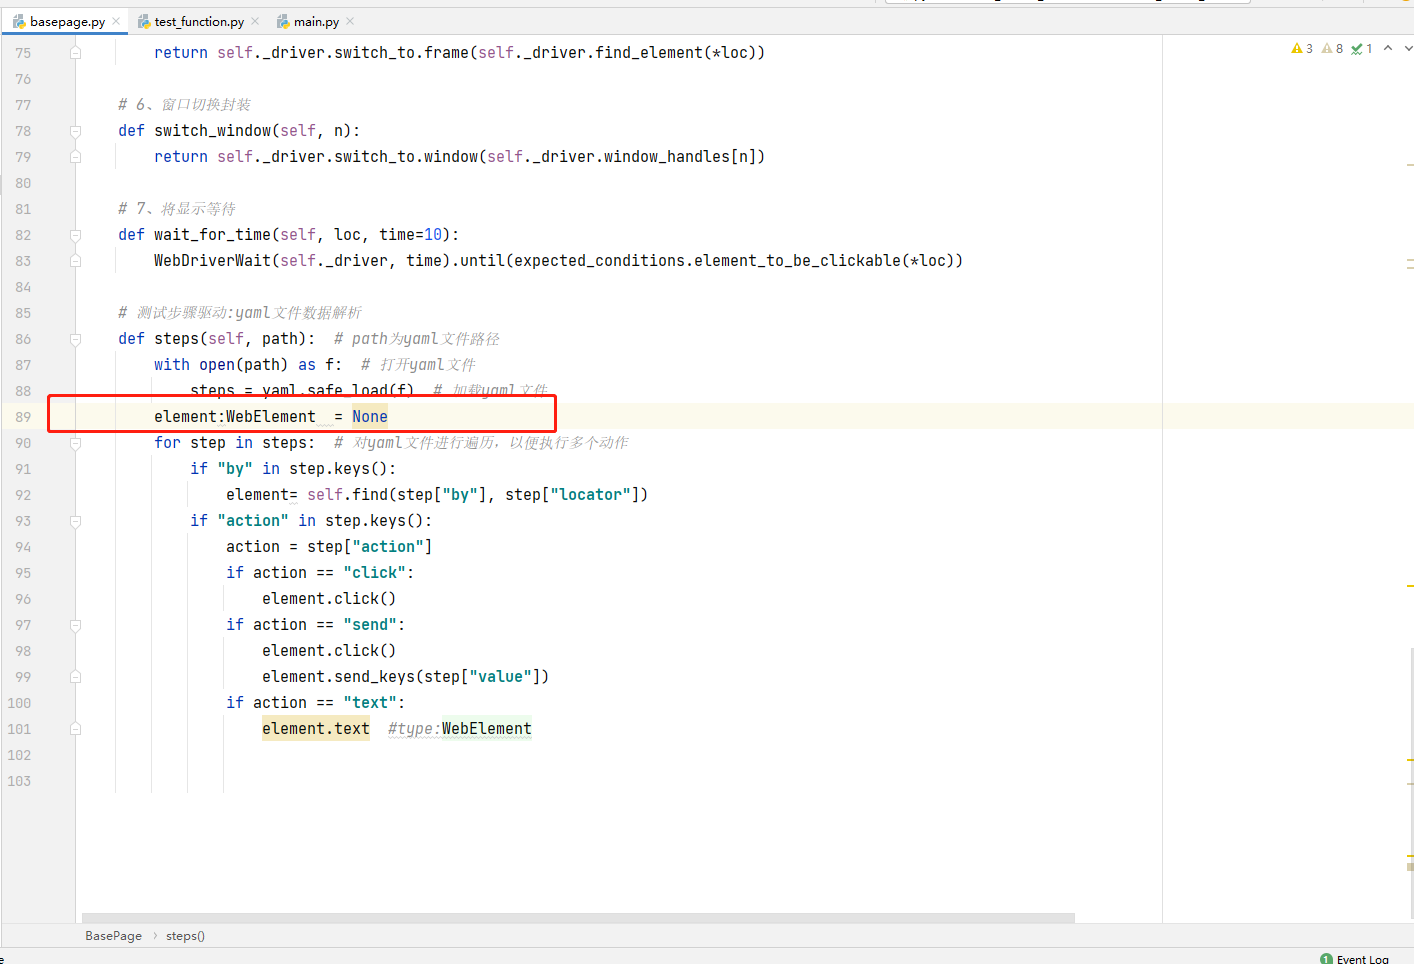This screenshot has height=964, width=1414.
Task: Collapse the if action == "send" fold marker
Action: pyautogui.click(x=75, y=625)
